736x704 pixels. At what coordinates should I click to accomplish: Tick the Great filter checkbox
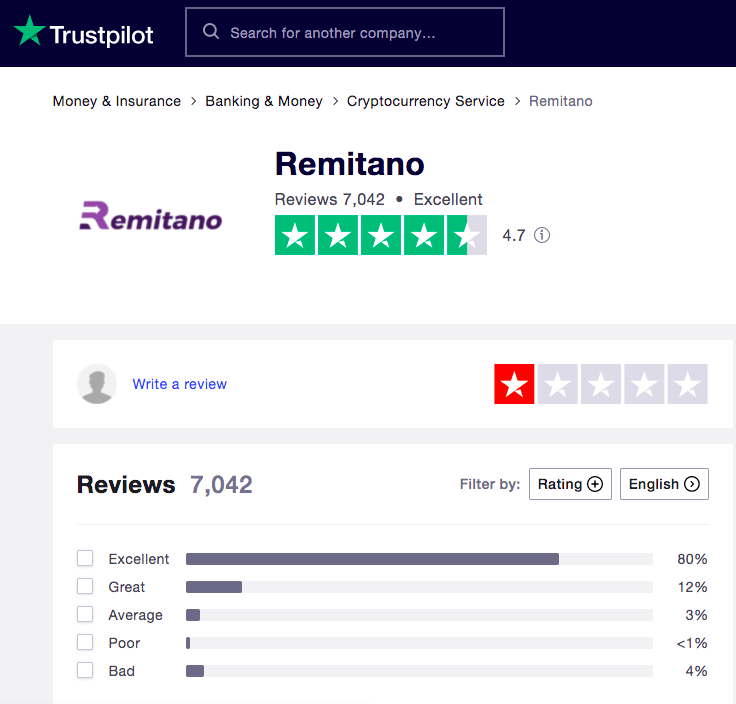pos(85,586)
